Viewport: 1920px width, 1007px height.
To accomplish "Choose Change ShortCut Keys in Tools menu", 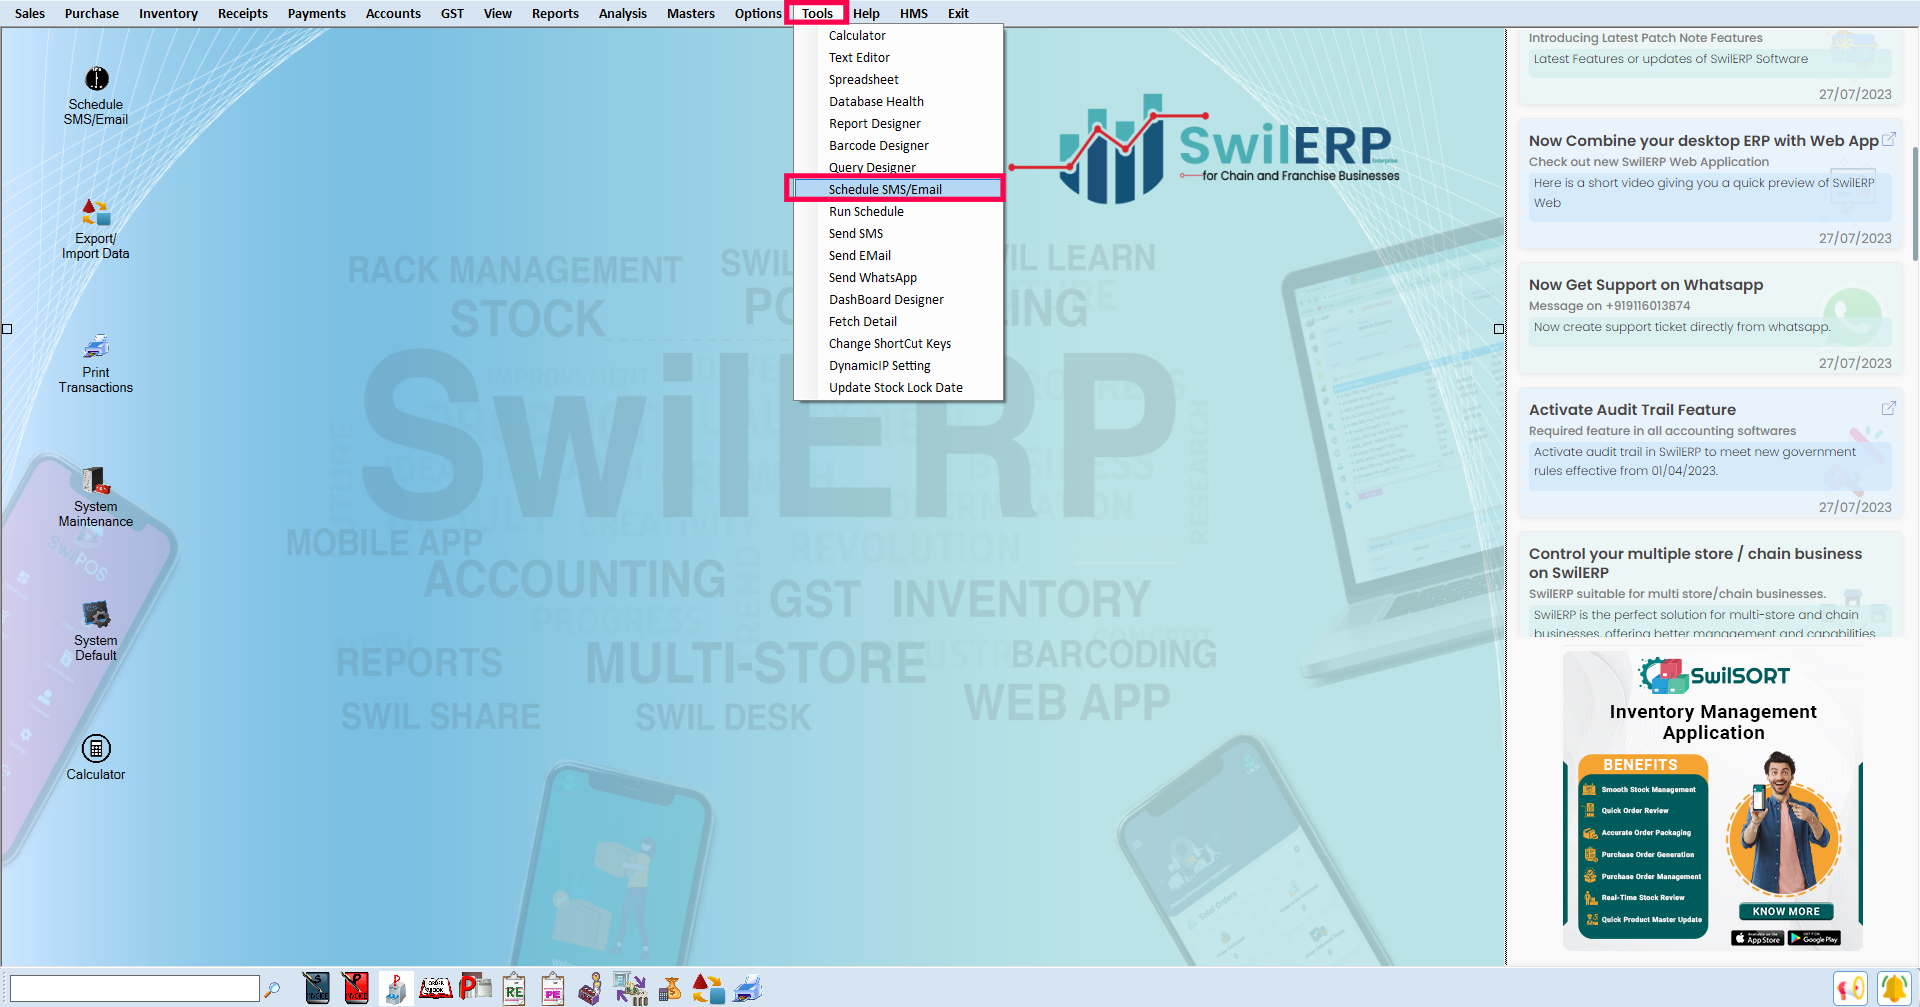I will pyautogui.click(x=898, y=343).
